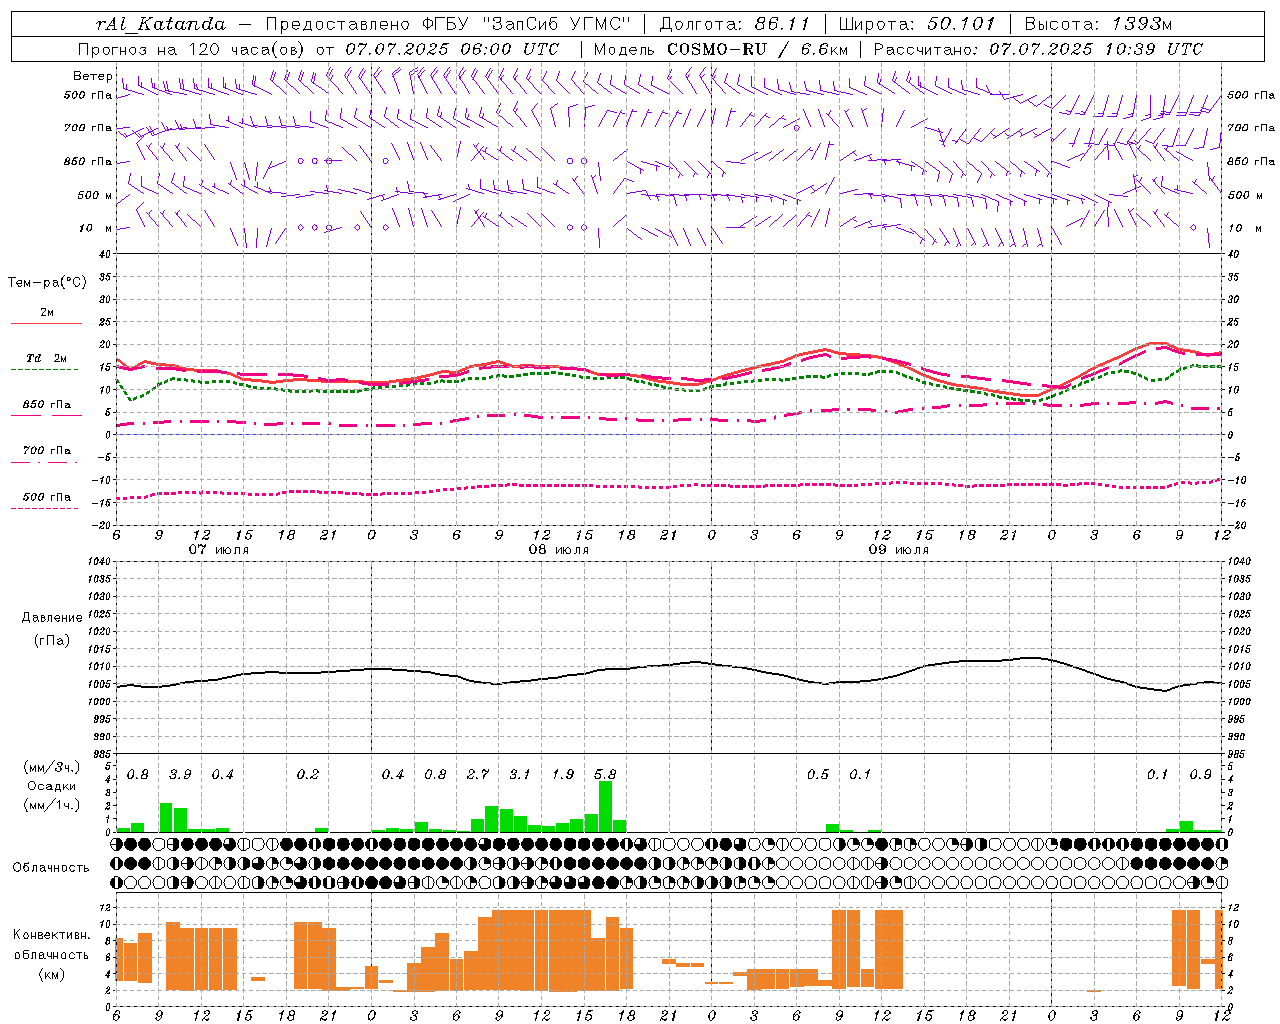This screenshot has width=1280, height=1024.
Task: Select the (мм/1ч.) units label
Action: [x=51, y=805]
